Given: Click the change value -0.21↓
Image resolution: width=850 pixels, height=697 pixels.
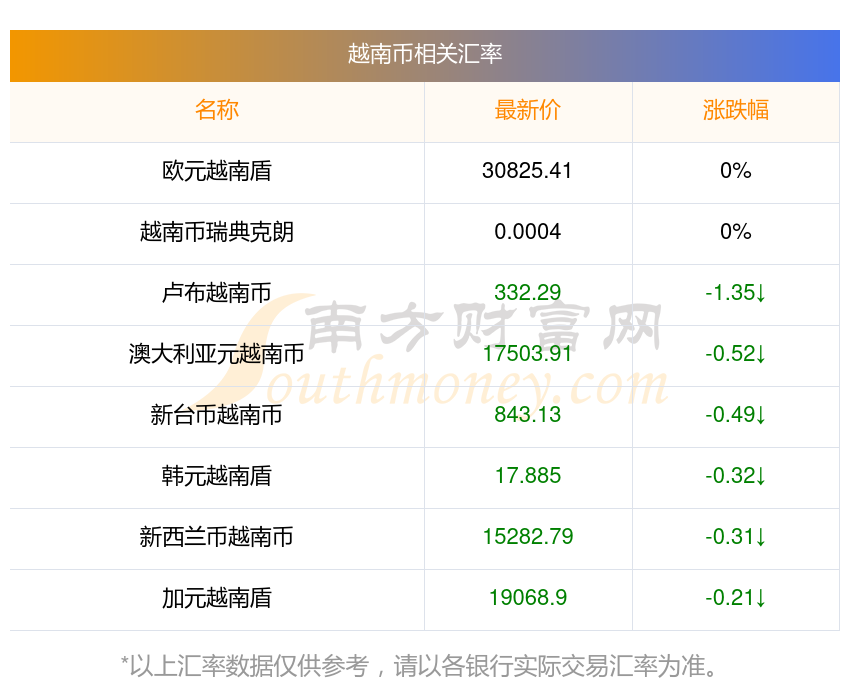Looking at the screenshot, I should pos(736,598).
